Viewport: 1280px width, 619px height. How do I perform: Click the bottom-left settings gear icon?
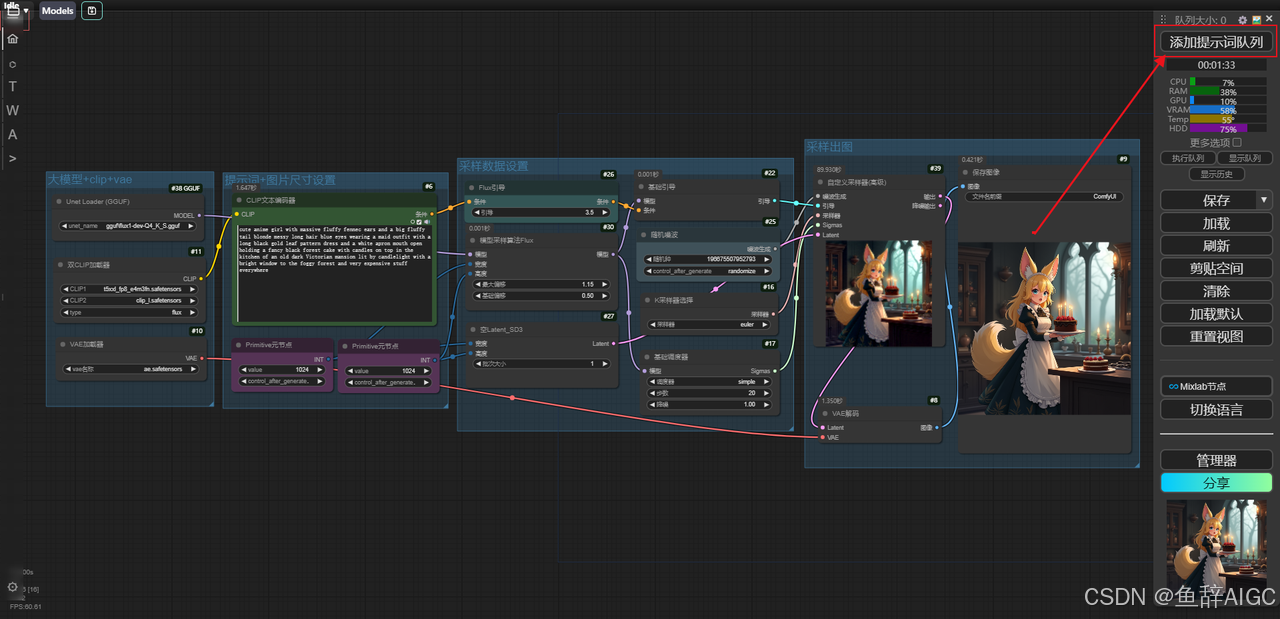[12, 587]
